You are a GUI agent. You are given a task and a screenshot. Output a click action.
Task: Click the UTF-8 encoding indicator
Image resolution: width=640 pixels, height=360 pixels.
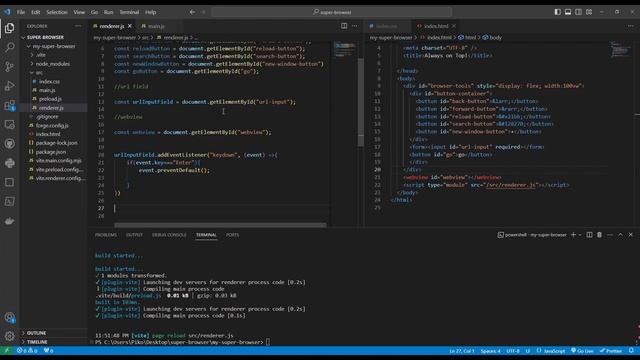513,351
